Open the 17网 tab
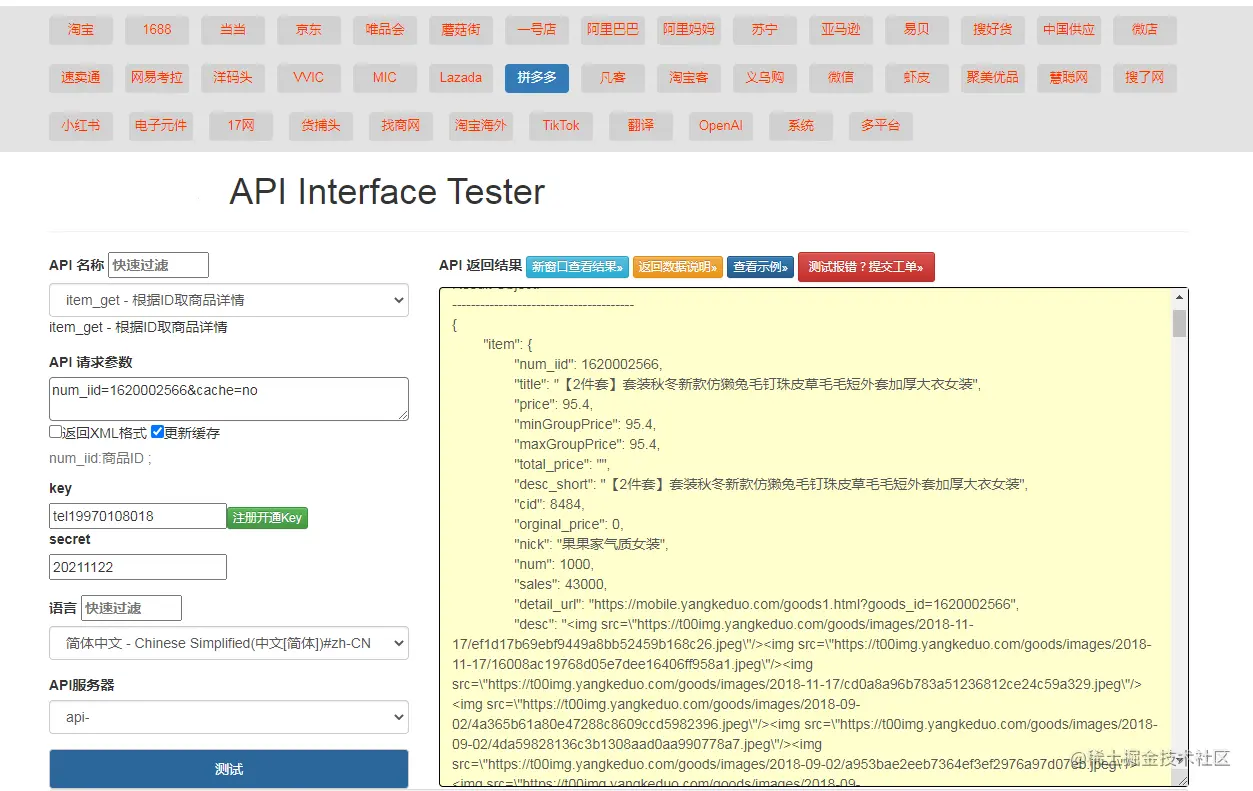The height and width of the screenshot is (791, 1253). coord(241,126)
